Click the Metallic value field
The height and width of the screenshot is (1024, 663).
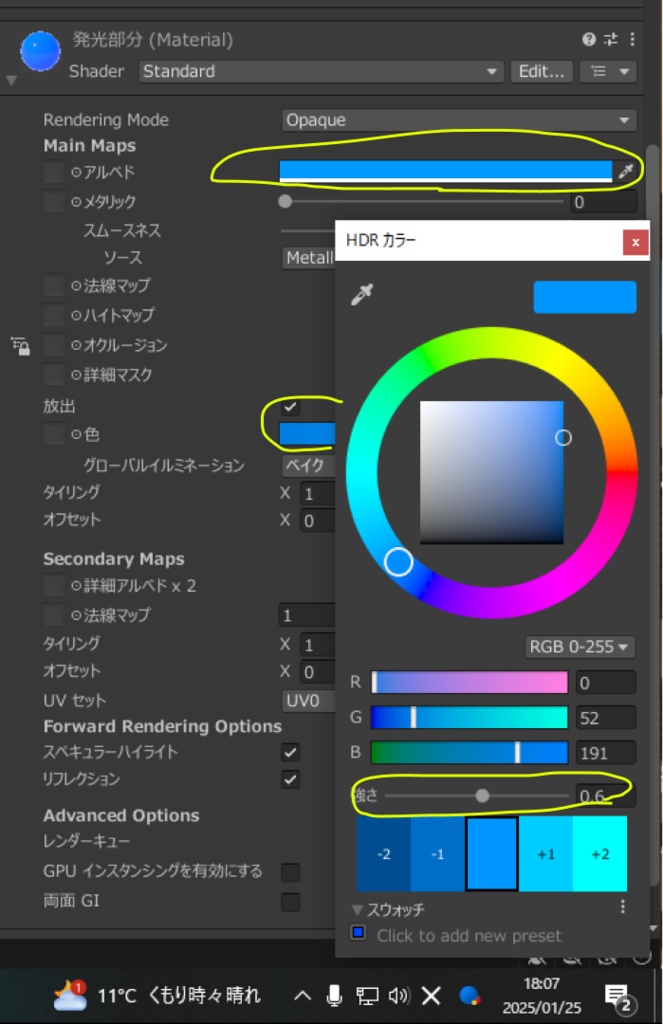point(602,202)
